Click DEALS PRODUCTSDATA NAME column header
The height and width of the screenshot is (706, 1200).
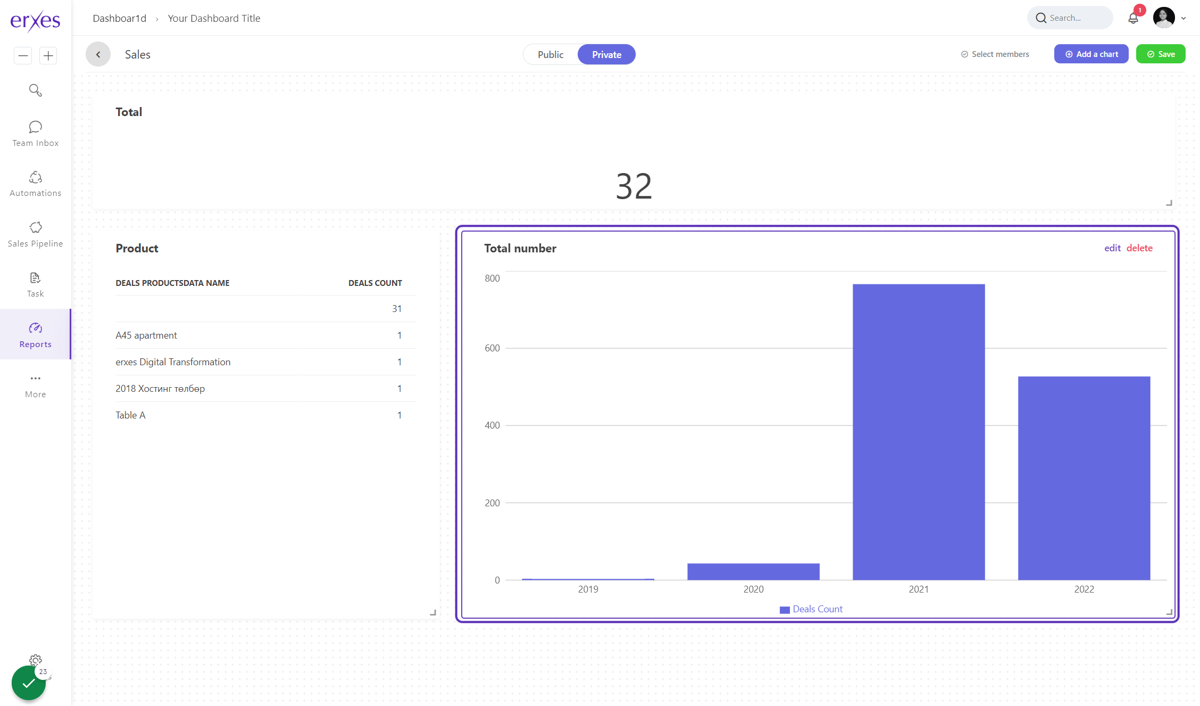coord(172,283)
